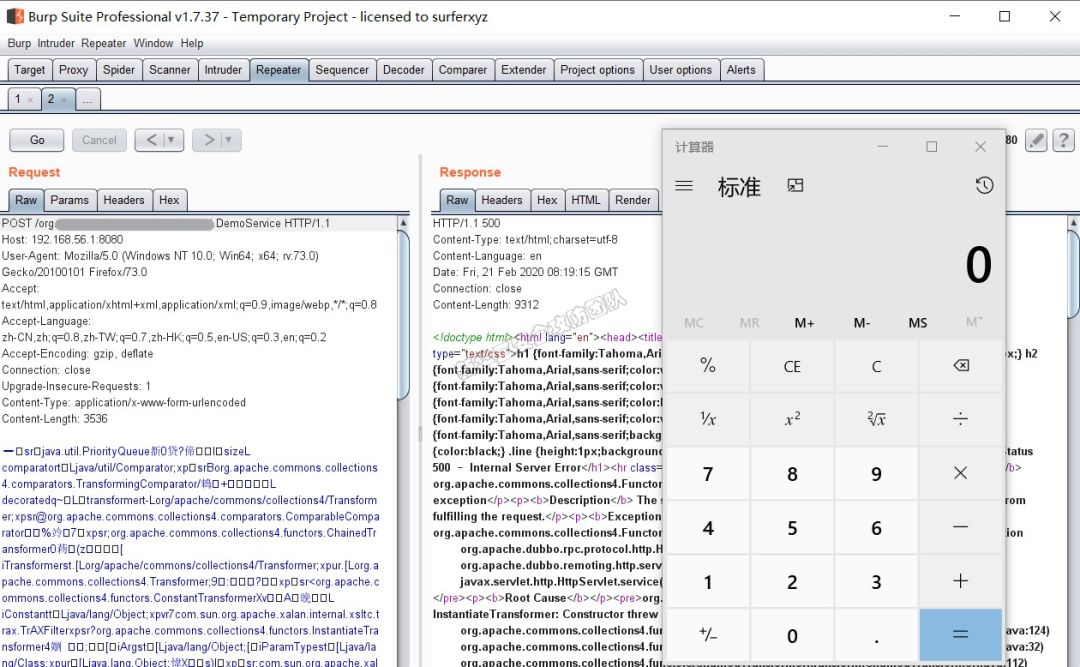Open the Burp Repeater help question icon
Image resolution: width=1080 pixels, height=667 pixels.
[1063, 140]
